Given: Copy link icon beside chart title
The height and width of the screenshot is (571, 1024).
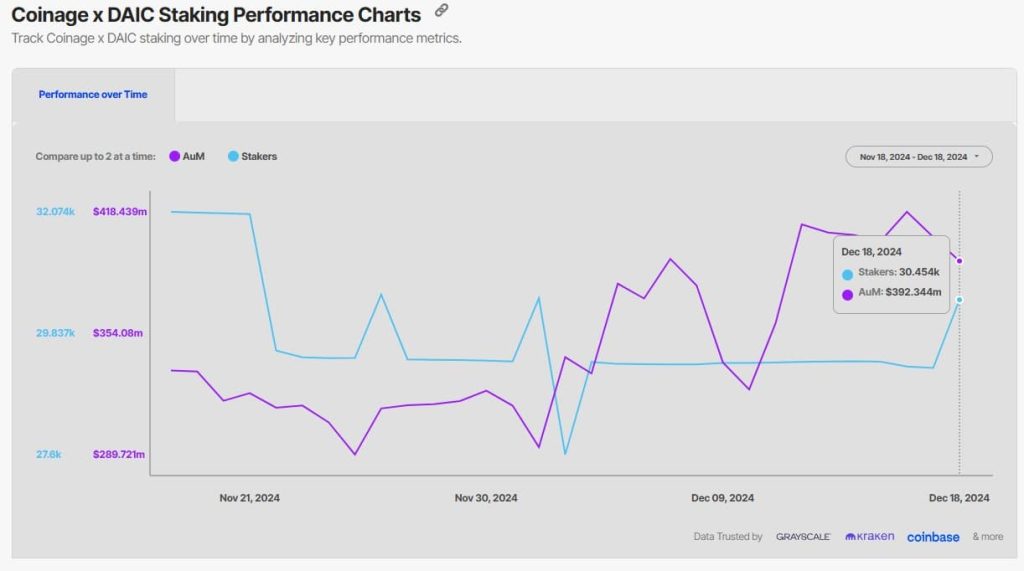Looking at the screenshot, I should (x=441, y=10).
